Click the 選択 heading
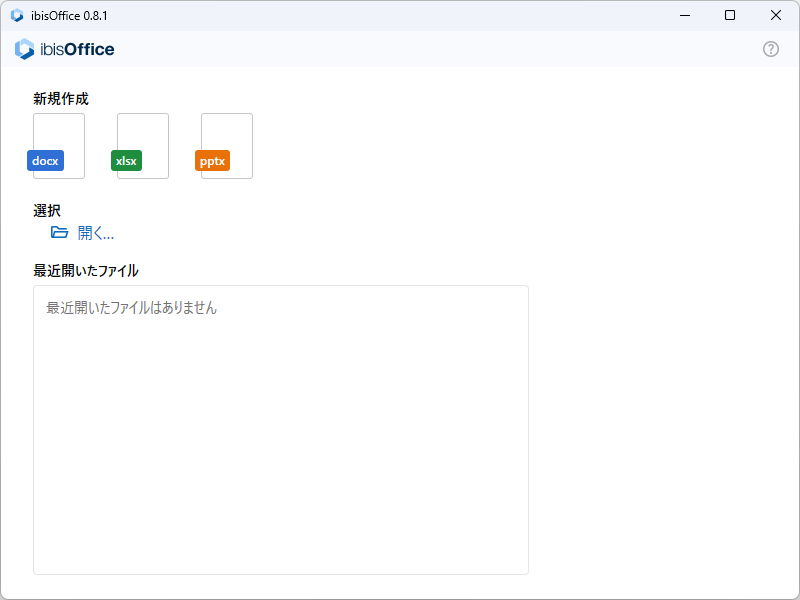This screenshot has width=800, height=600. coord(47,210)
